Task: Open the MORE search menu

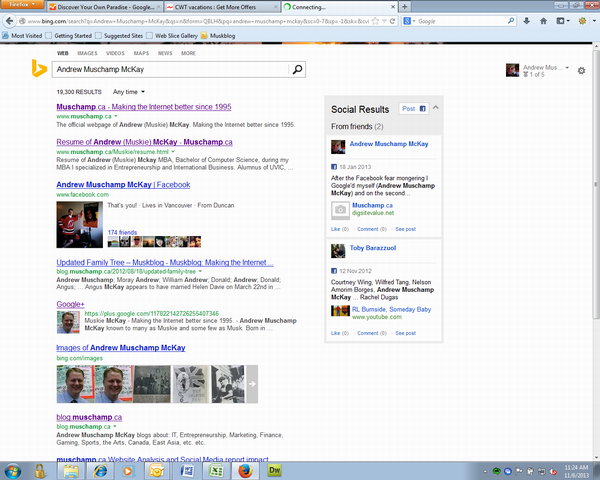Action: point(188,53)
